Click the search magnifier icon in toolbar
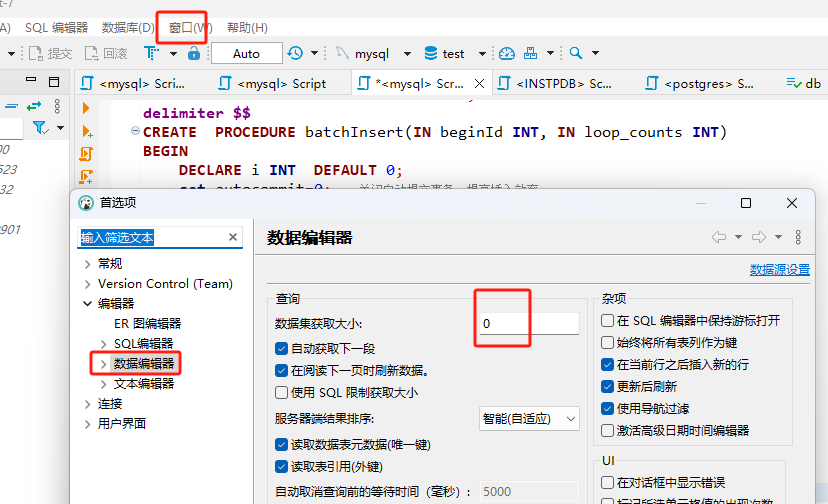 [577, 53]
